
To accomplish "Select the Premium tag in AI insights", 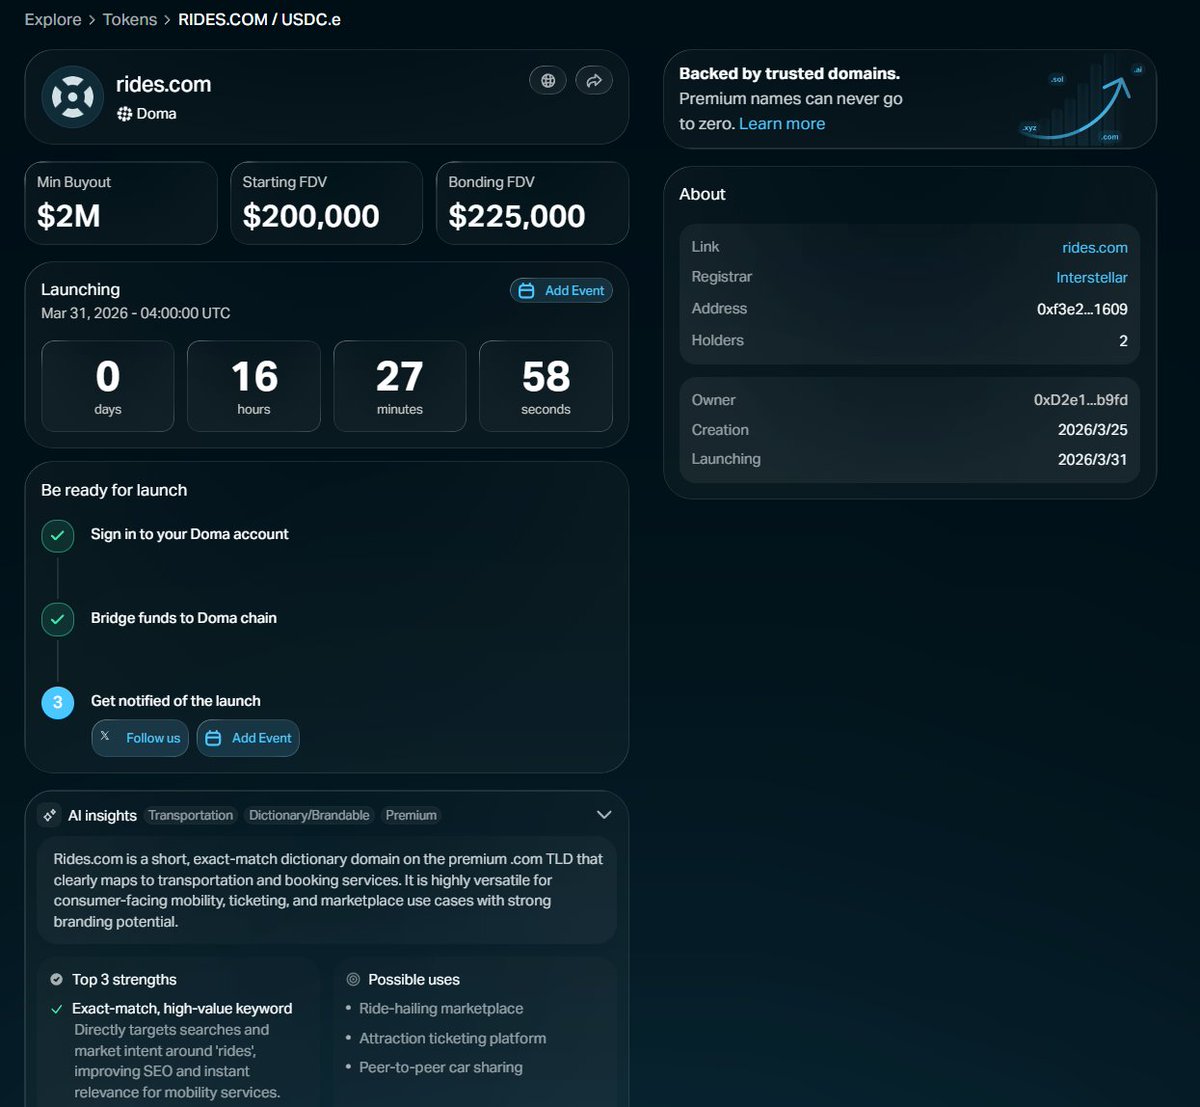I will tap(411, 815).
